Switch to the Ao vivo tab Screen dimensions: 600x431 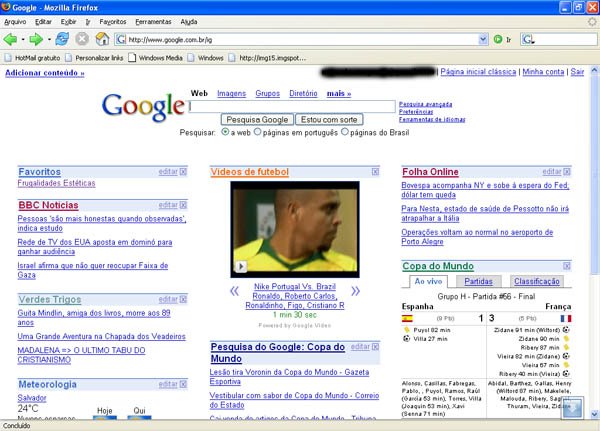click(428, 281)
